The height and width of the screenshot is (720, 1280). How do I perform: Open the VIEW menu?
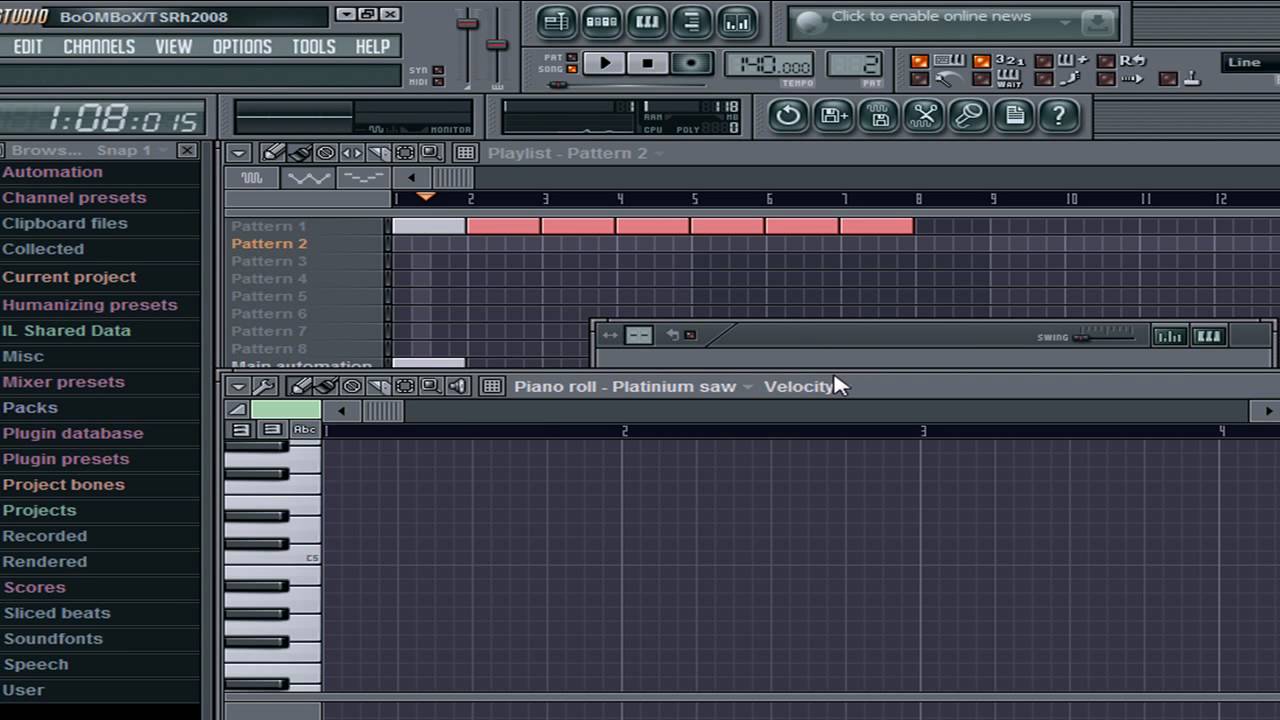click(173, 46)
